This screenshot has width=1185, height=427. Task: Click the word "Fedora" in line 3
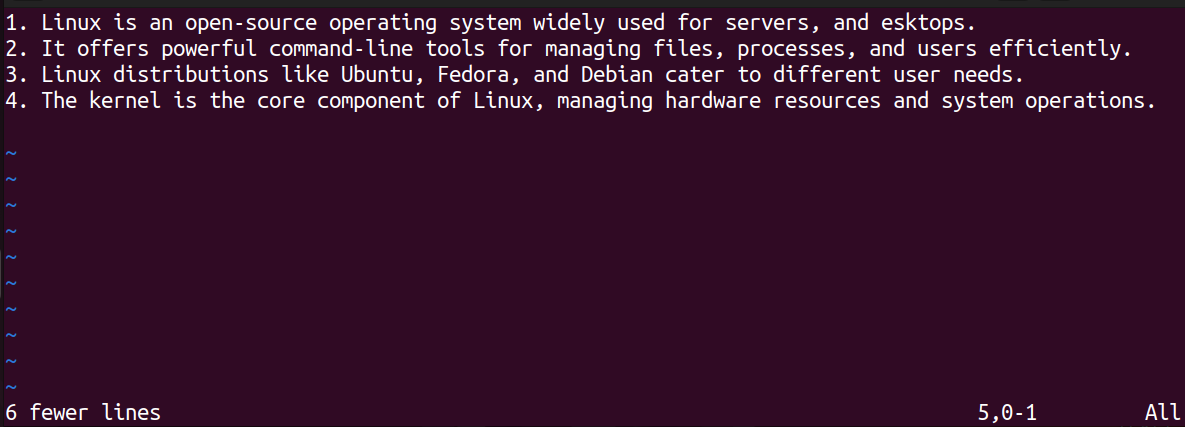pyautogui.click(x=472, y=75)
